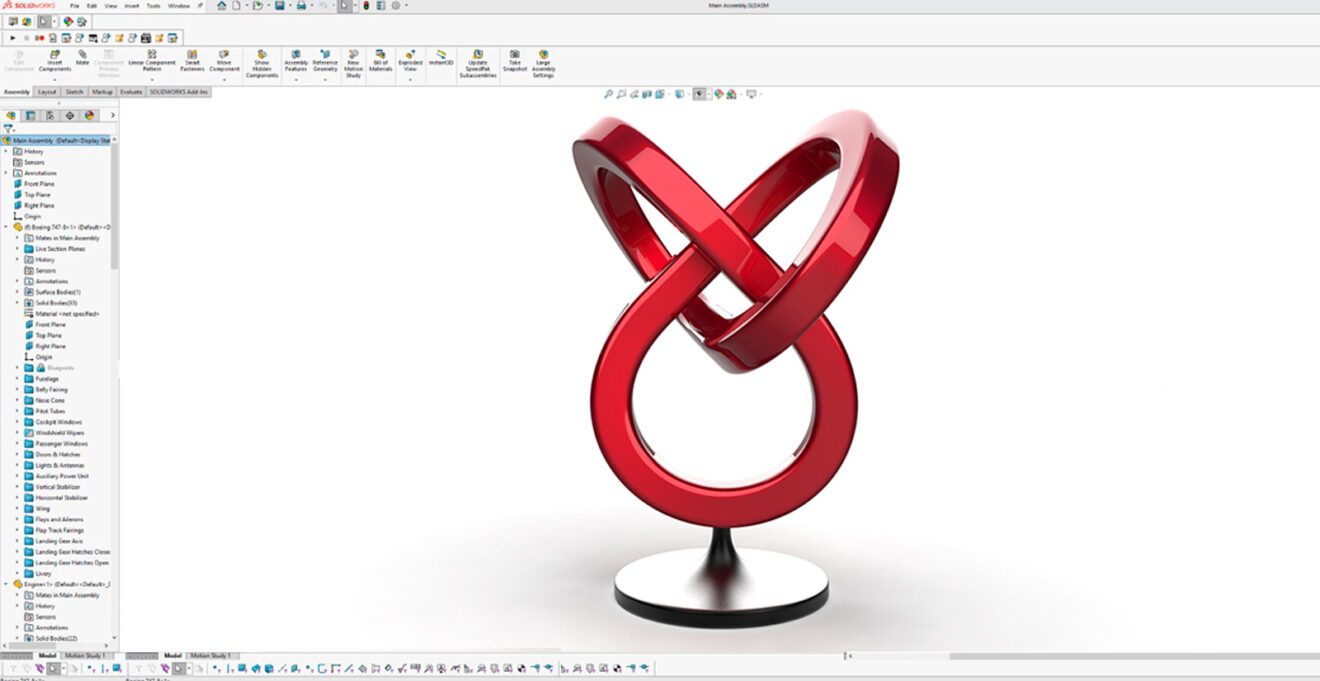
Task: Open the Edit Appearance color tool
Action: tap(717, 92)
